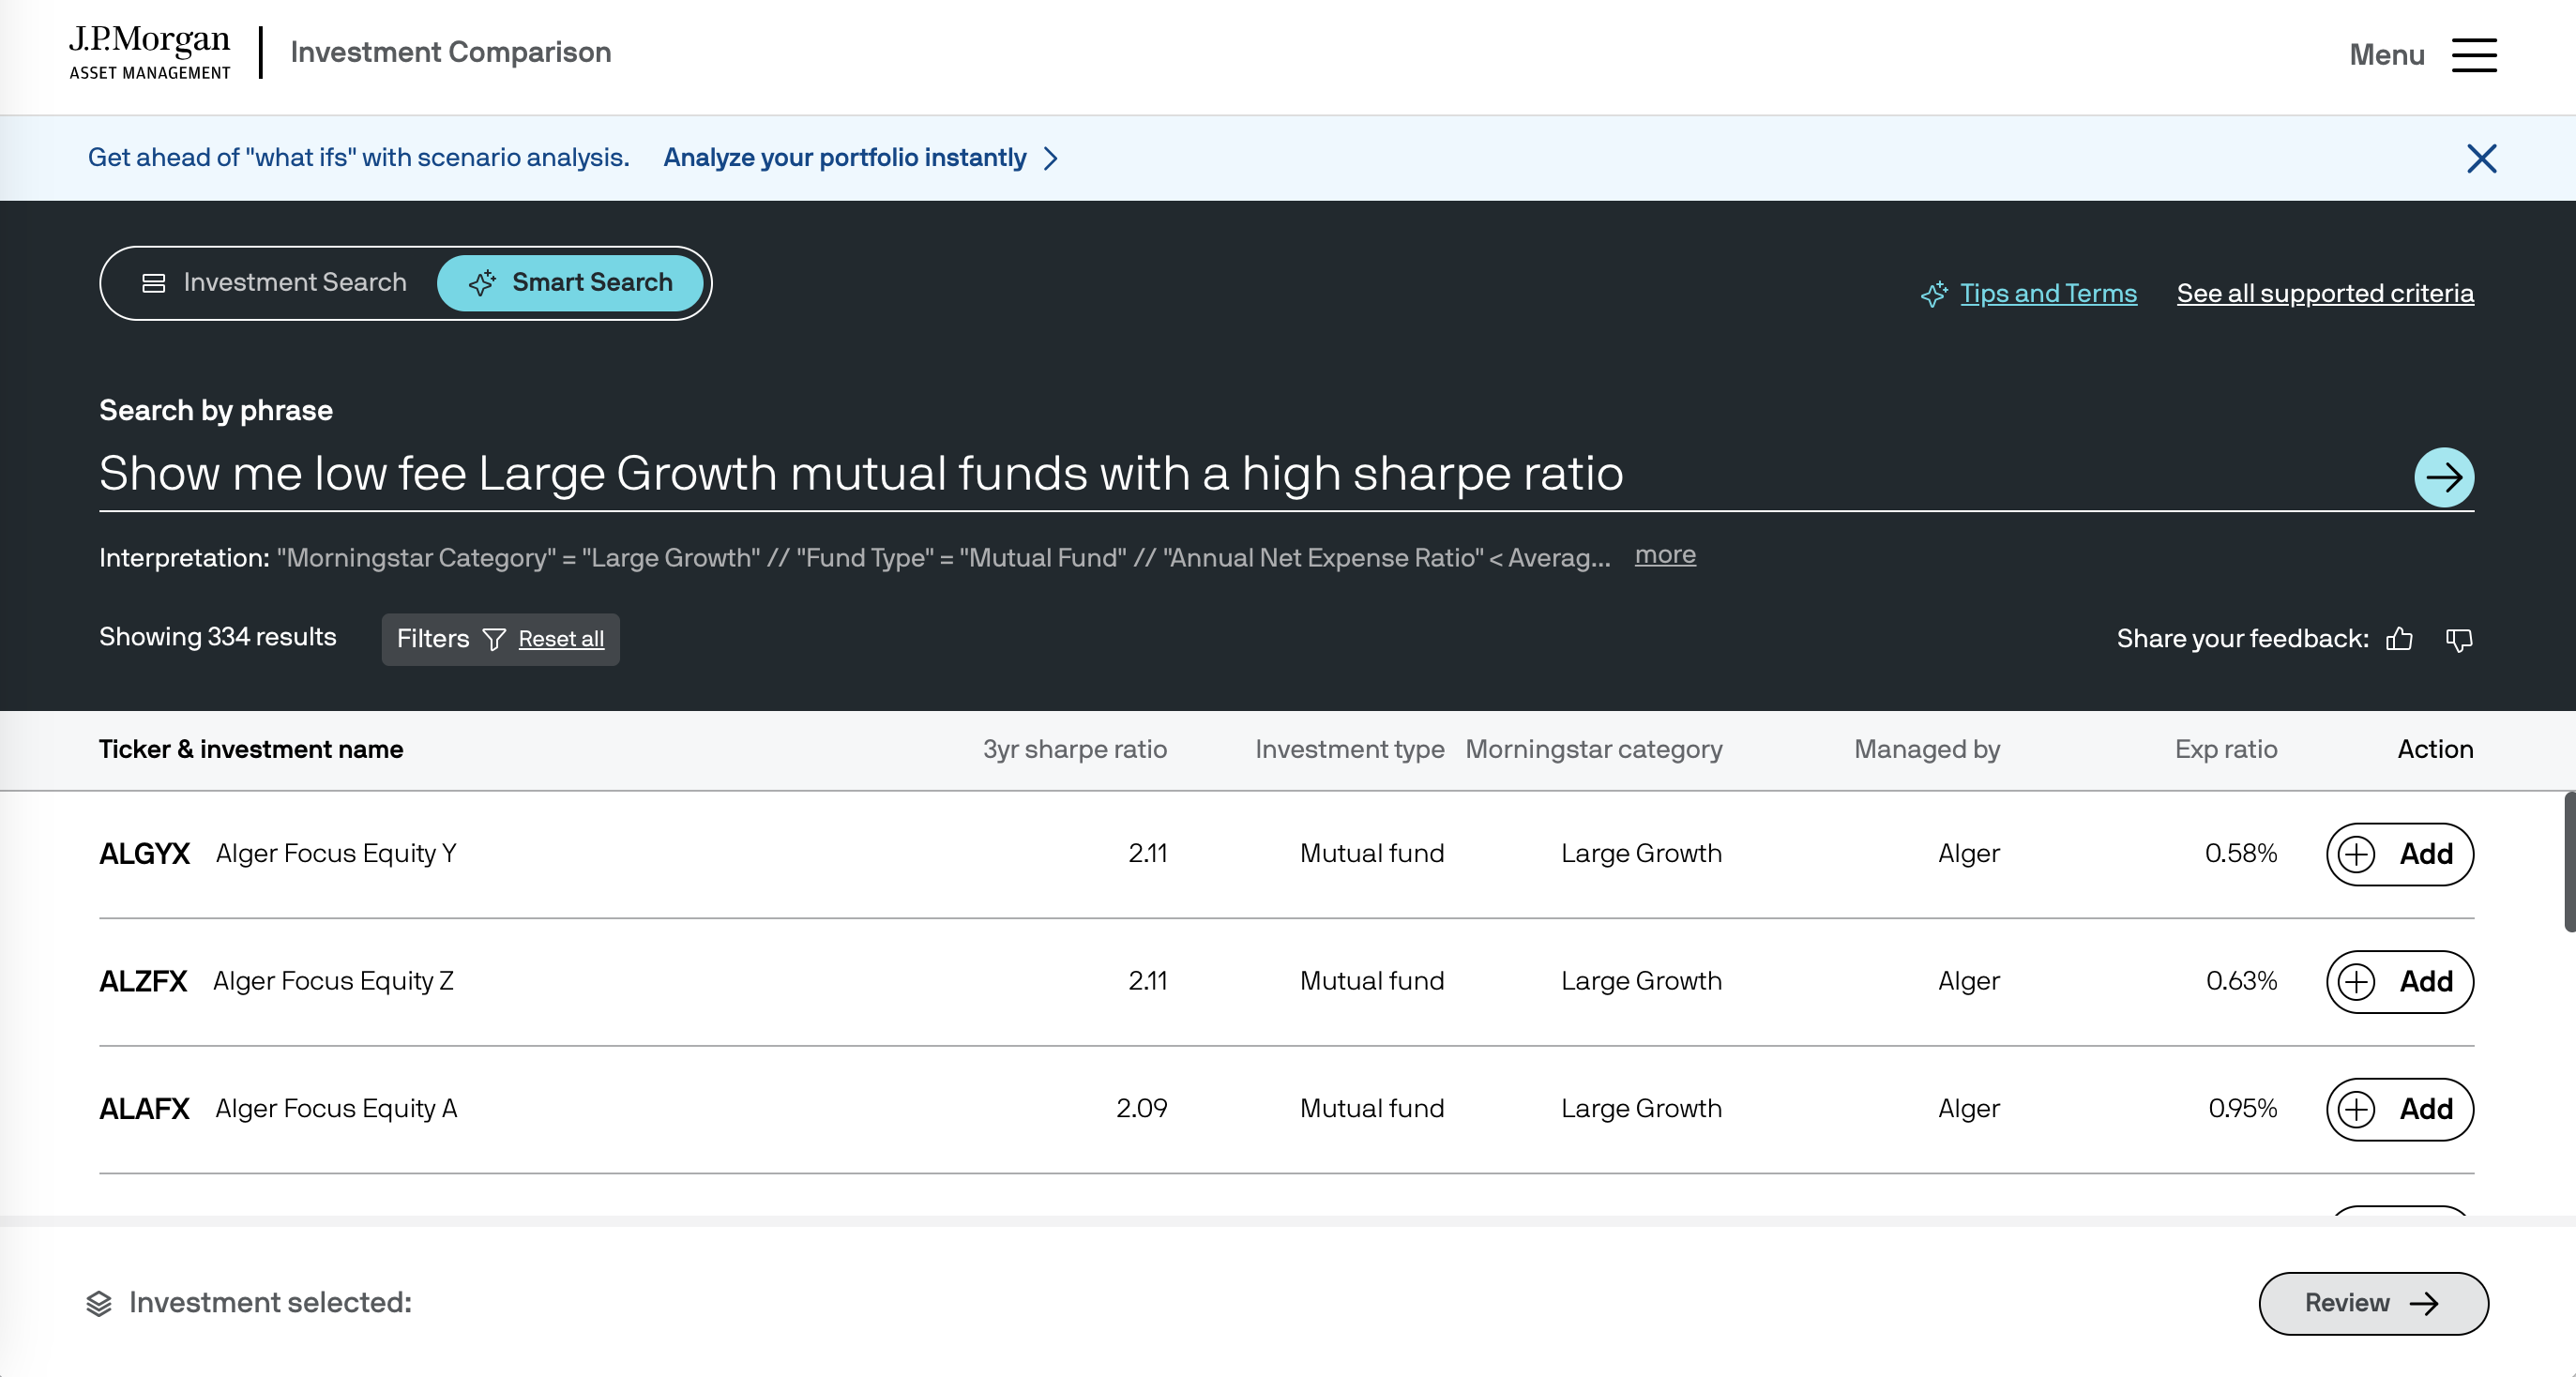
Task: Click the plus icon for ALGYX
Action: click(x=2357, y=854)
